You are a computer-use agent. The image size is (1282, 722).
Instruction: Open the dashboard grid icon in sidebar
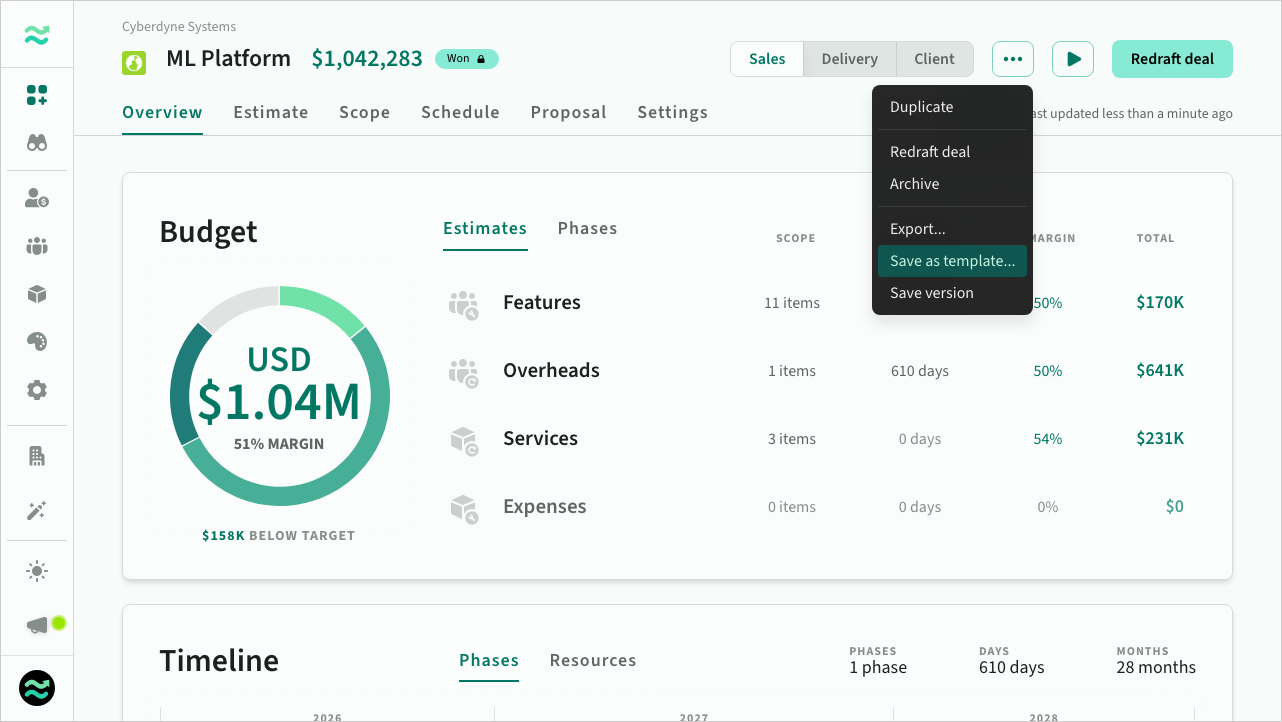37,96
